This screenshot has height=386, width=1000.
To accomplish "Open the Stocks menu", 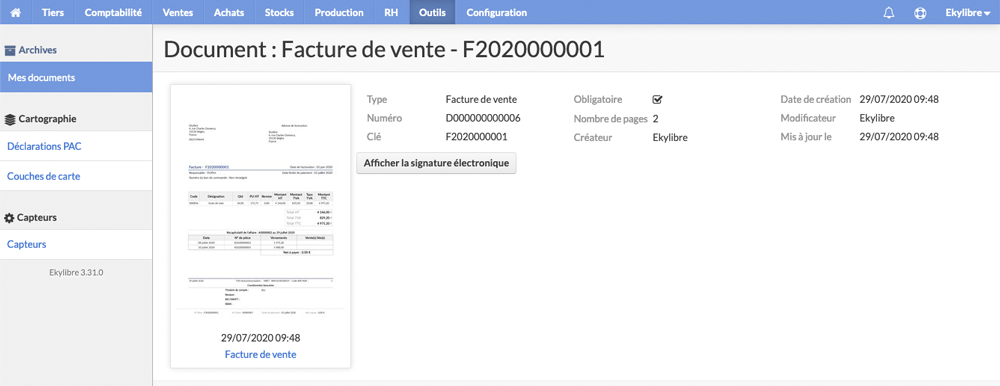I will [x=279, y=12].
